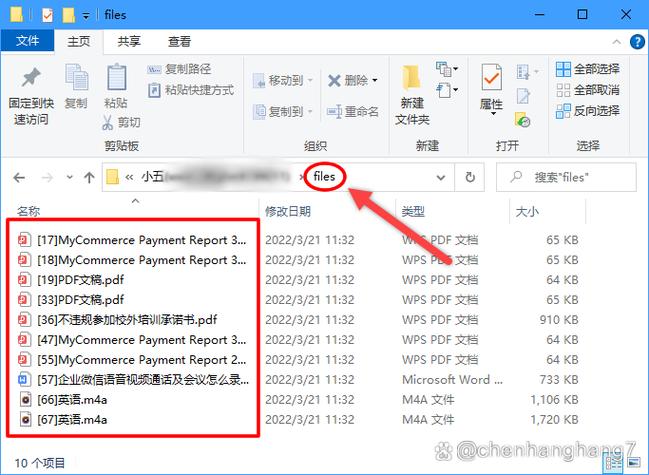This screenshot has height=475, width=649.
Task: Click the History icon in Open group
Action: tap(523, 120)
